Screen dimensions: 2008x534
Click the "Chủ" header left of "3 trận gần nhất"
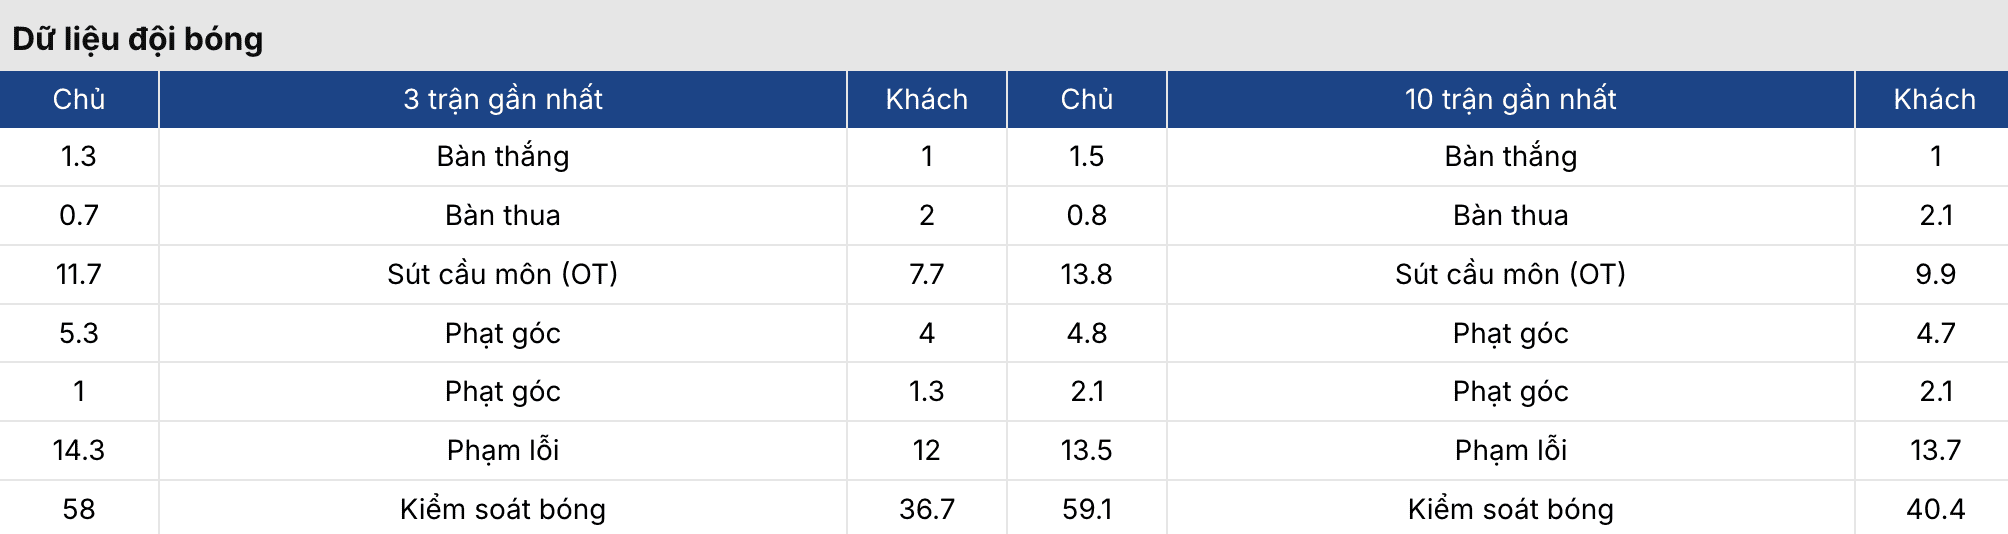79,99
